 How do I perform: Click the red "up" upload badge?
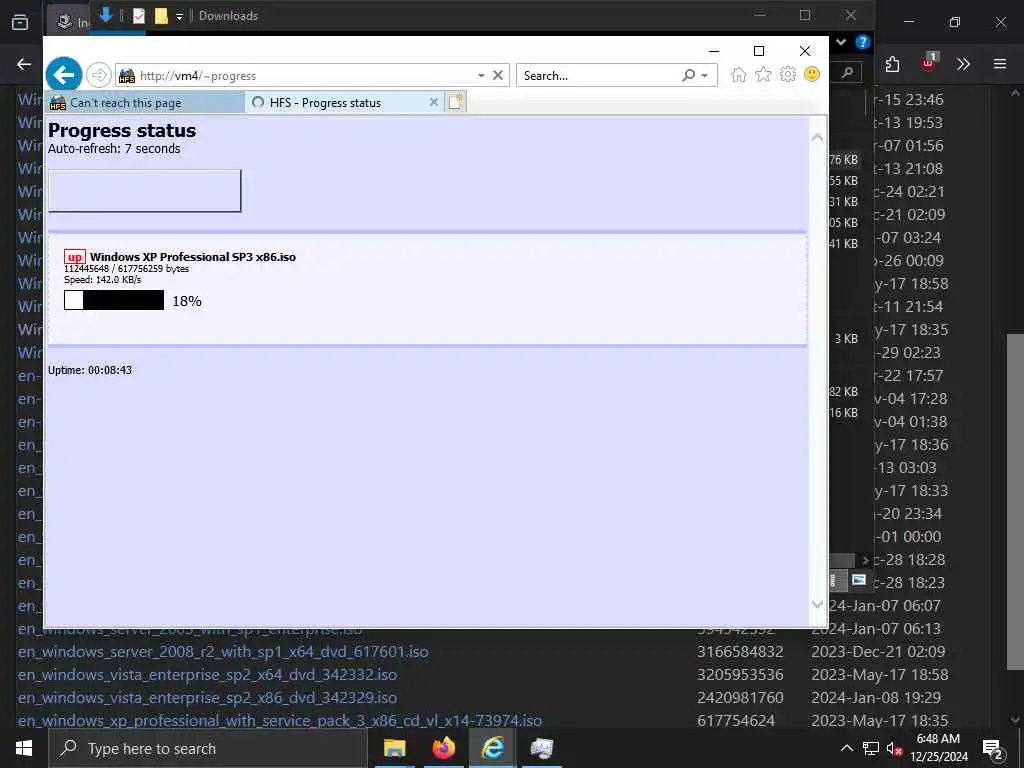75,257
